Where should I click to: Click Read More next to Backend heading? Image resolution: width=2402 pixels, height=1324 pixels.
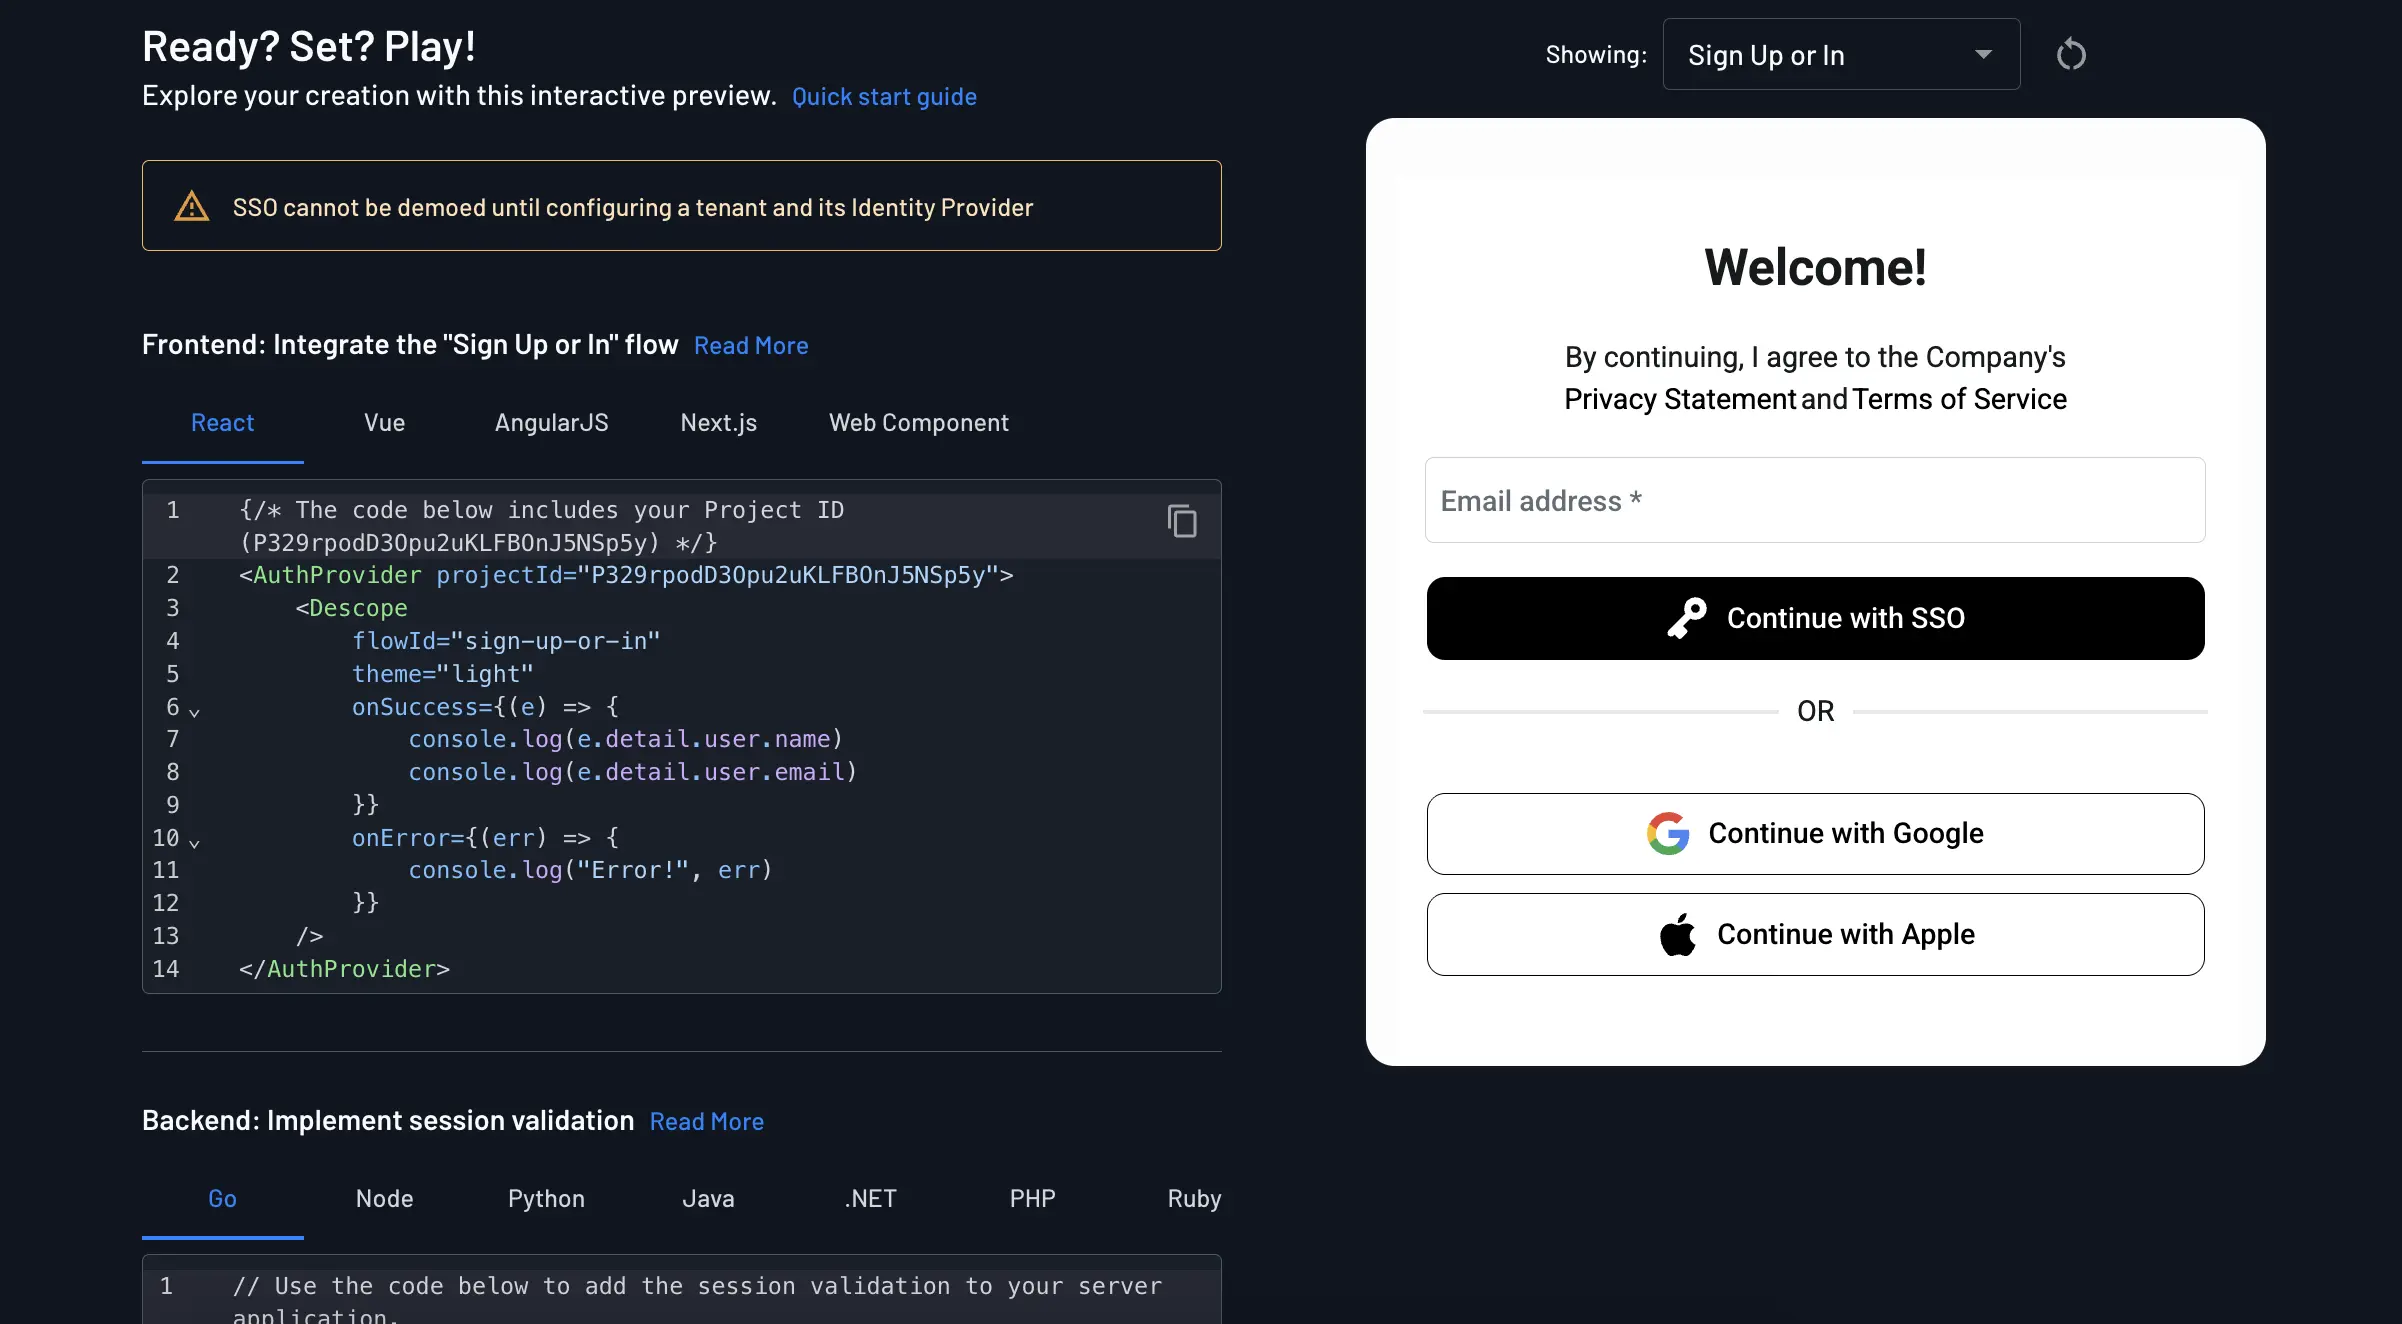pos(706,1121)
